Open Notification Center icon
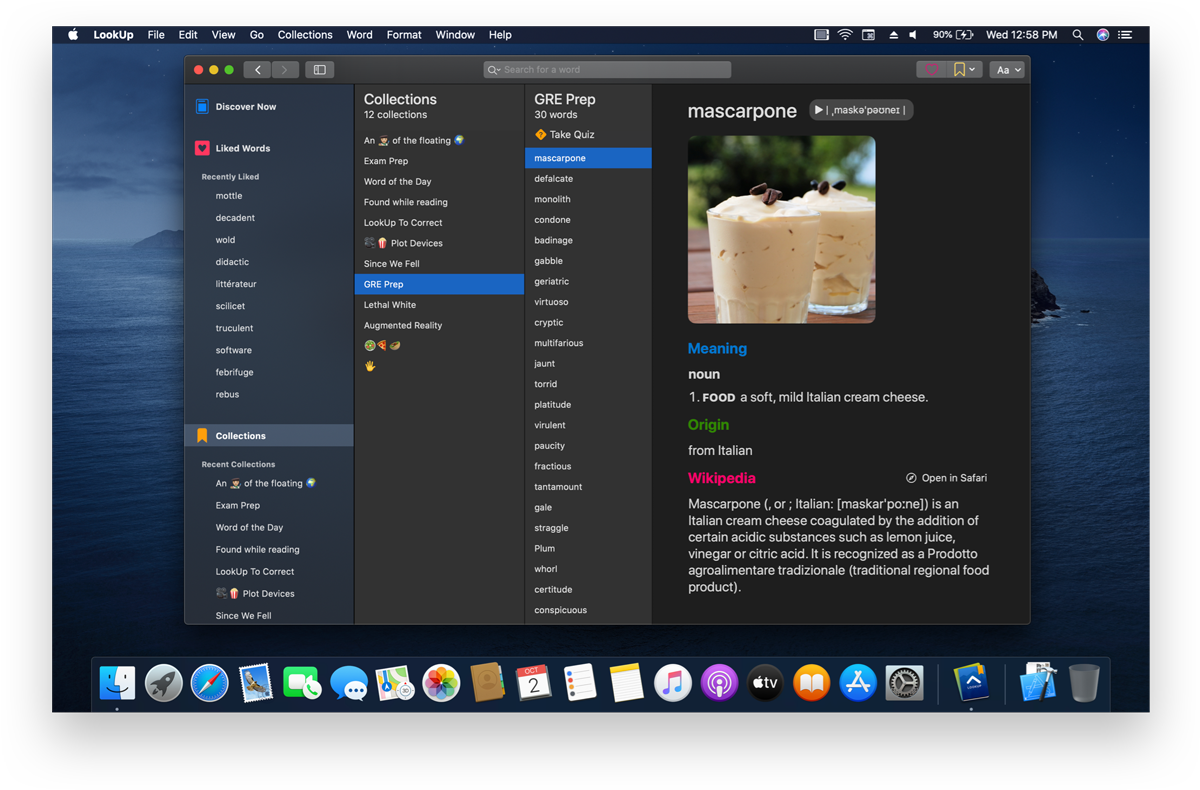1200x790 pixels. [1125, 35]
